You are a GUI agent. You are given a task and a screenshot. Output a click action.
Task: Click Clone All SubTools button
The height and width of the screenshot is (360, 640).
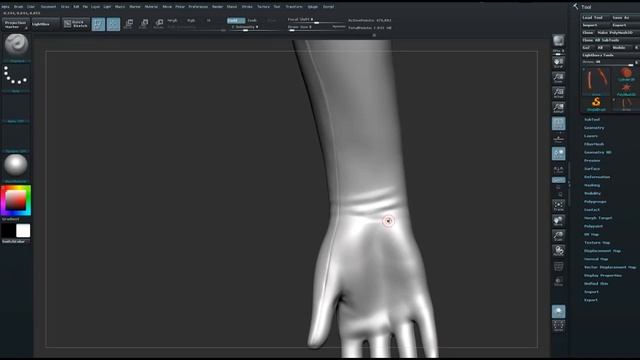tap(610, 40)
